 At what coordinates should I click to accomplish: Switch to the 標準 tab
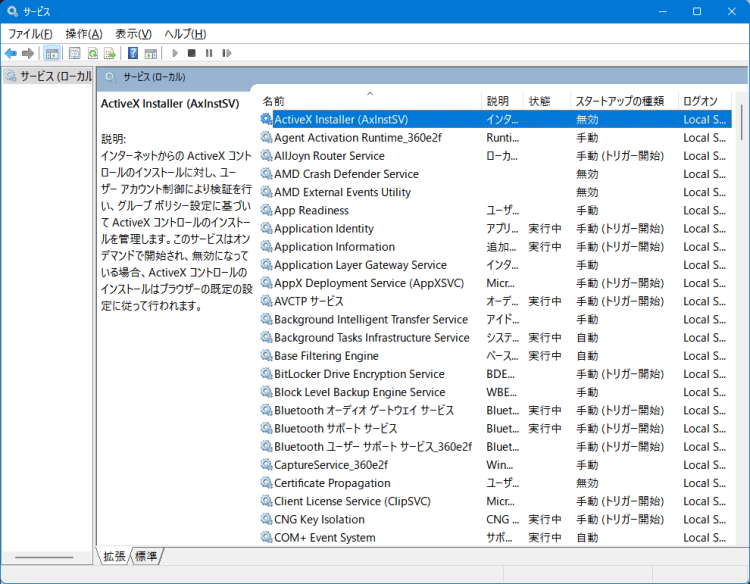pyautogui.click(x=146, y=556)
